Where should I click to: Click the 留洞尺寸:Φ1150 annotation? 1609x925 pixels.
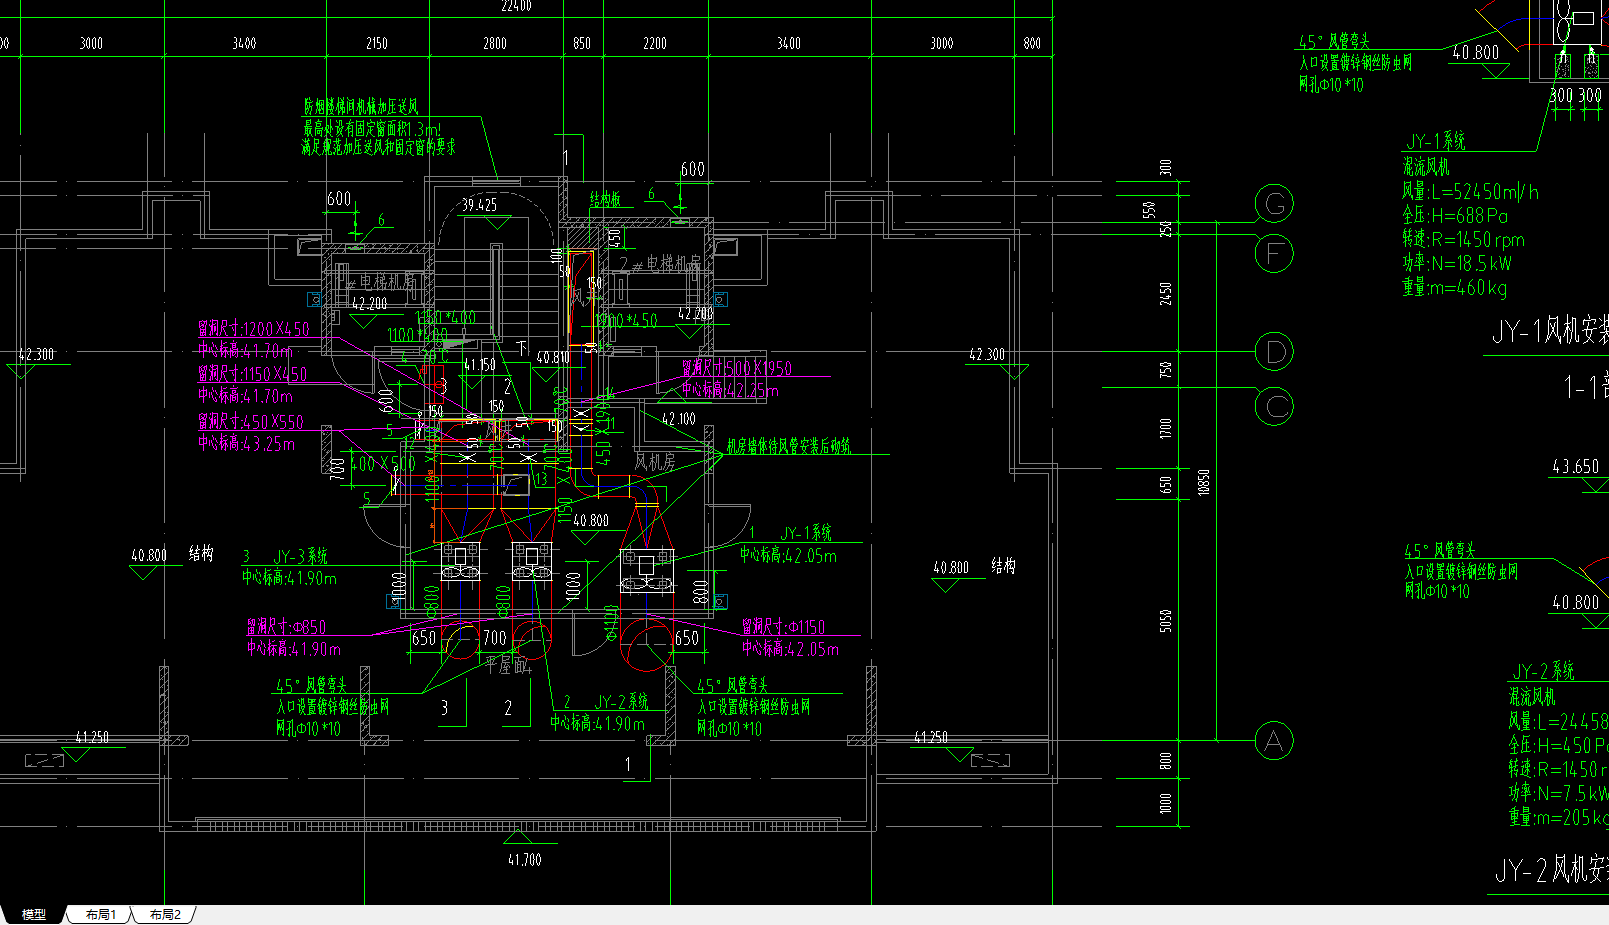(783, 627)
